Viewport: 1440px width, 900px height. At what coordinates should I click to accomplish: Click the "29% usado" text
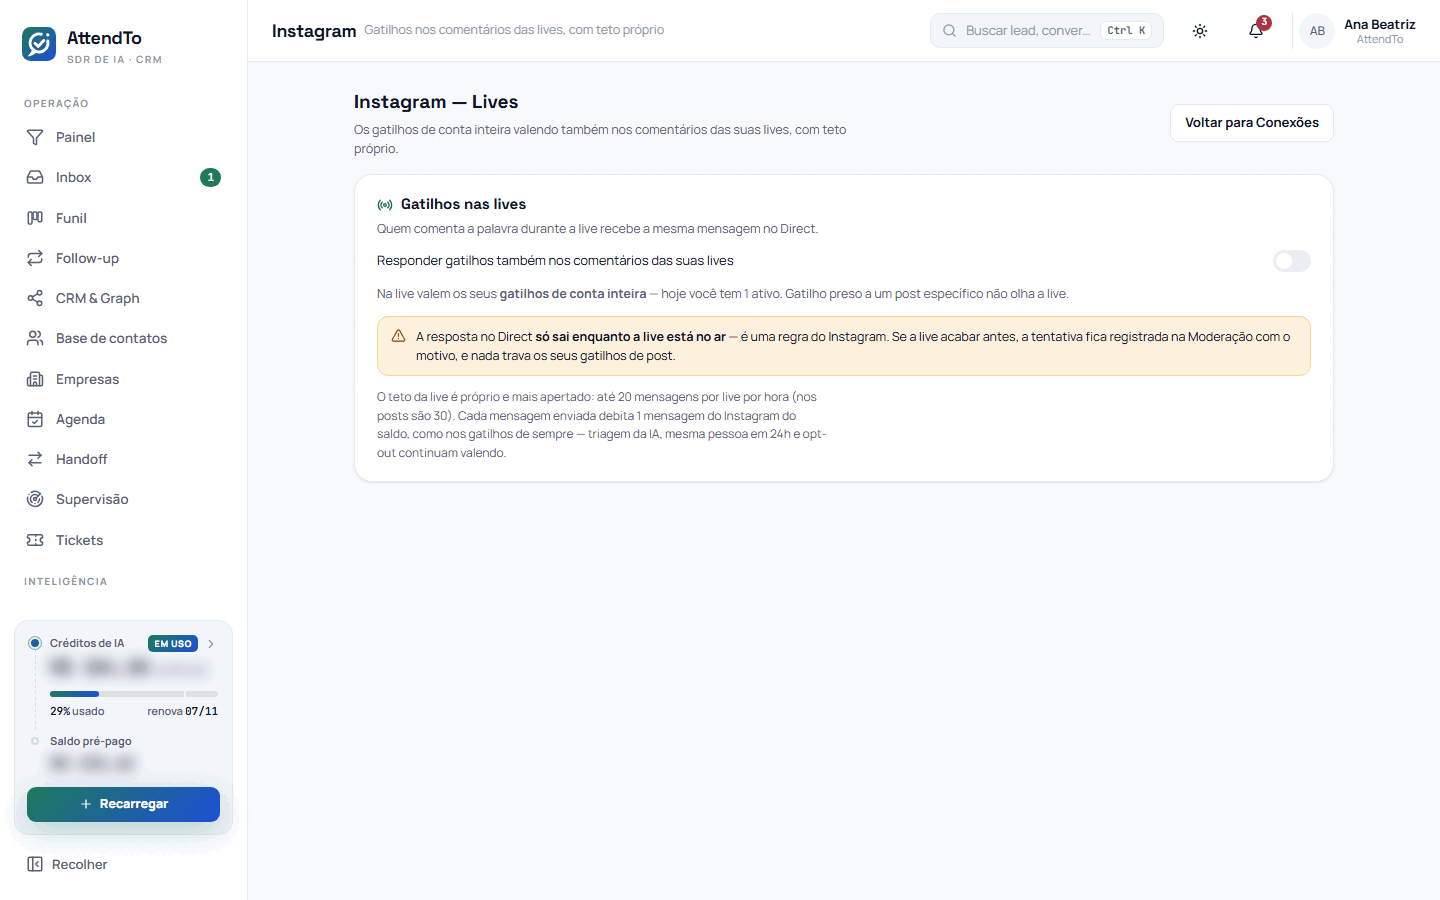(77, 711)
